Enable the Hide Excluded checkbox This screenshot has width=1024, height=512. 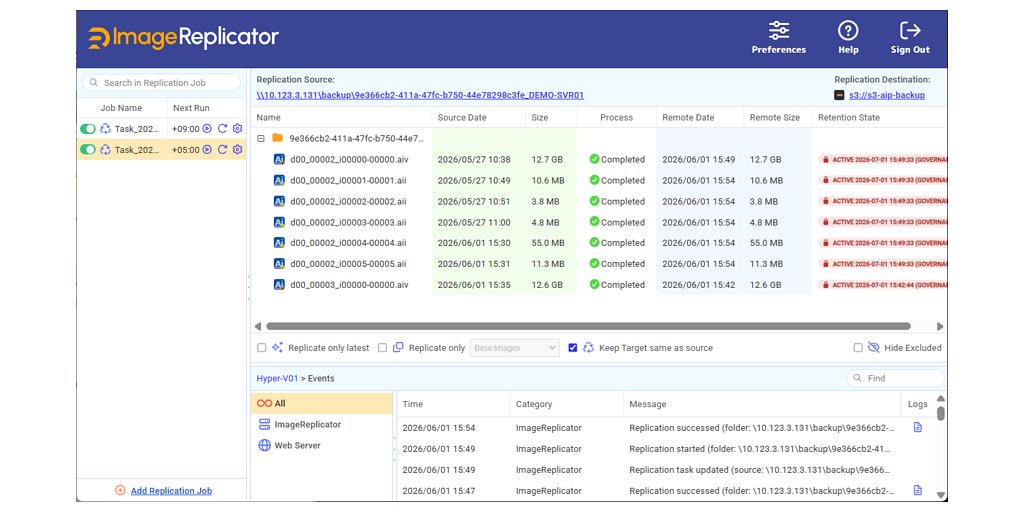[858, 348]
